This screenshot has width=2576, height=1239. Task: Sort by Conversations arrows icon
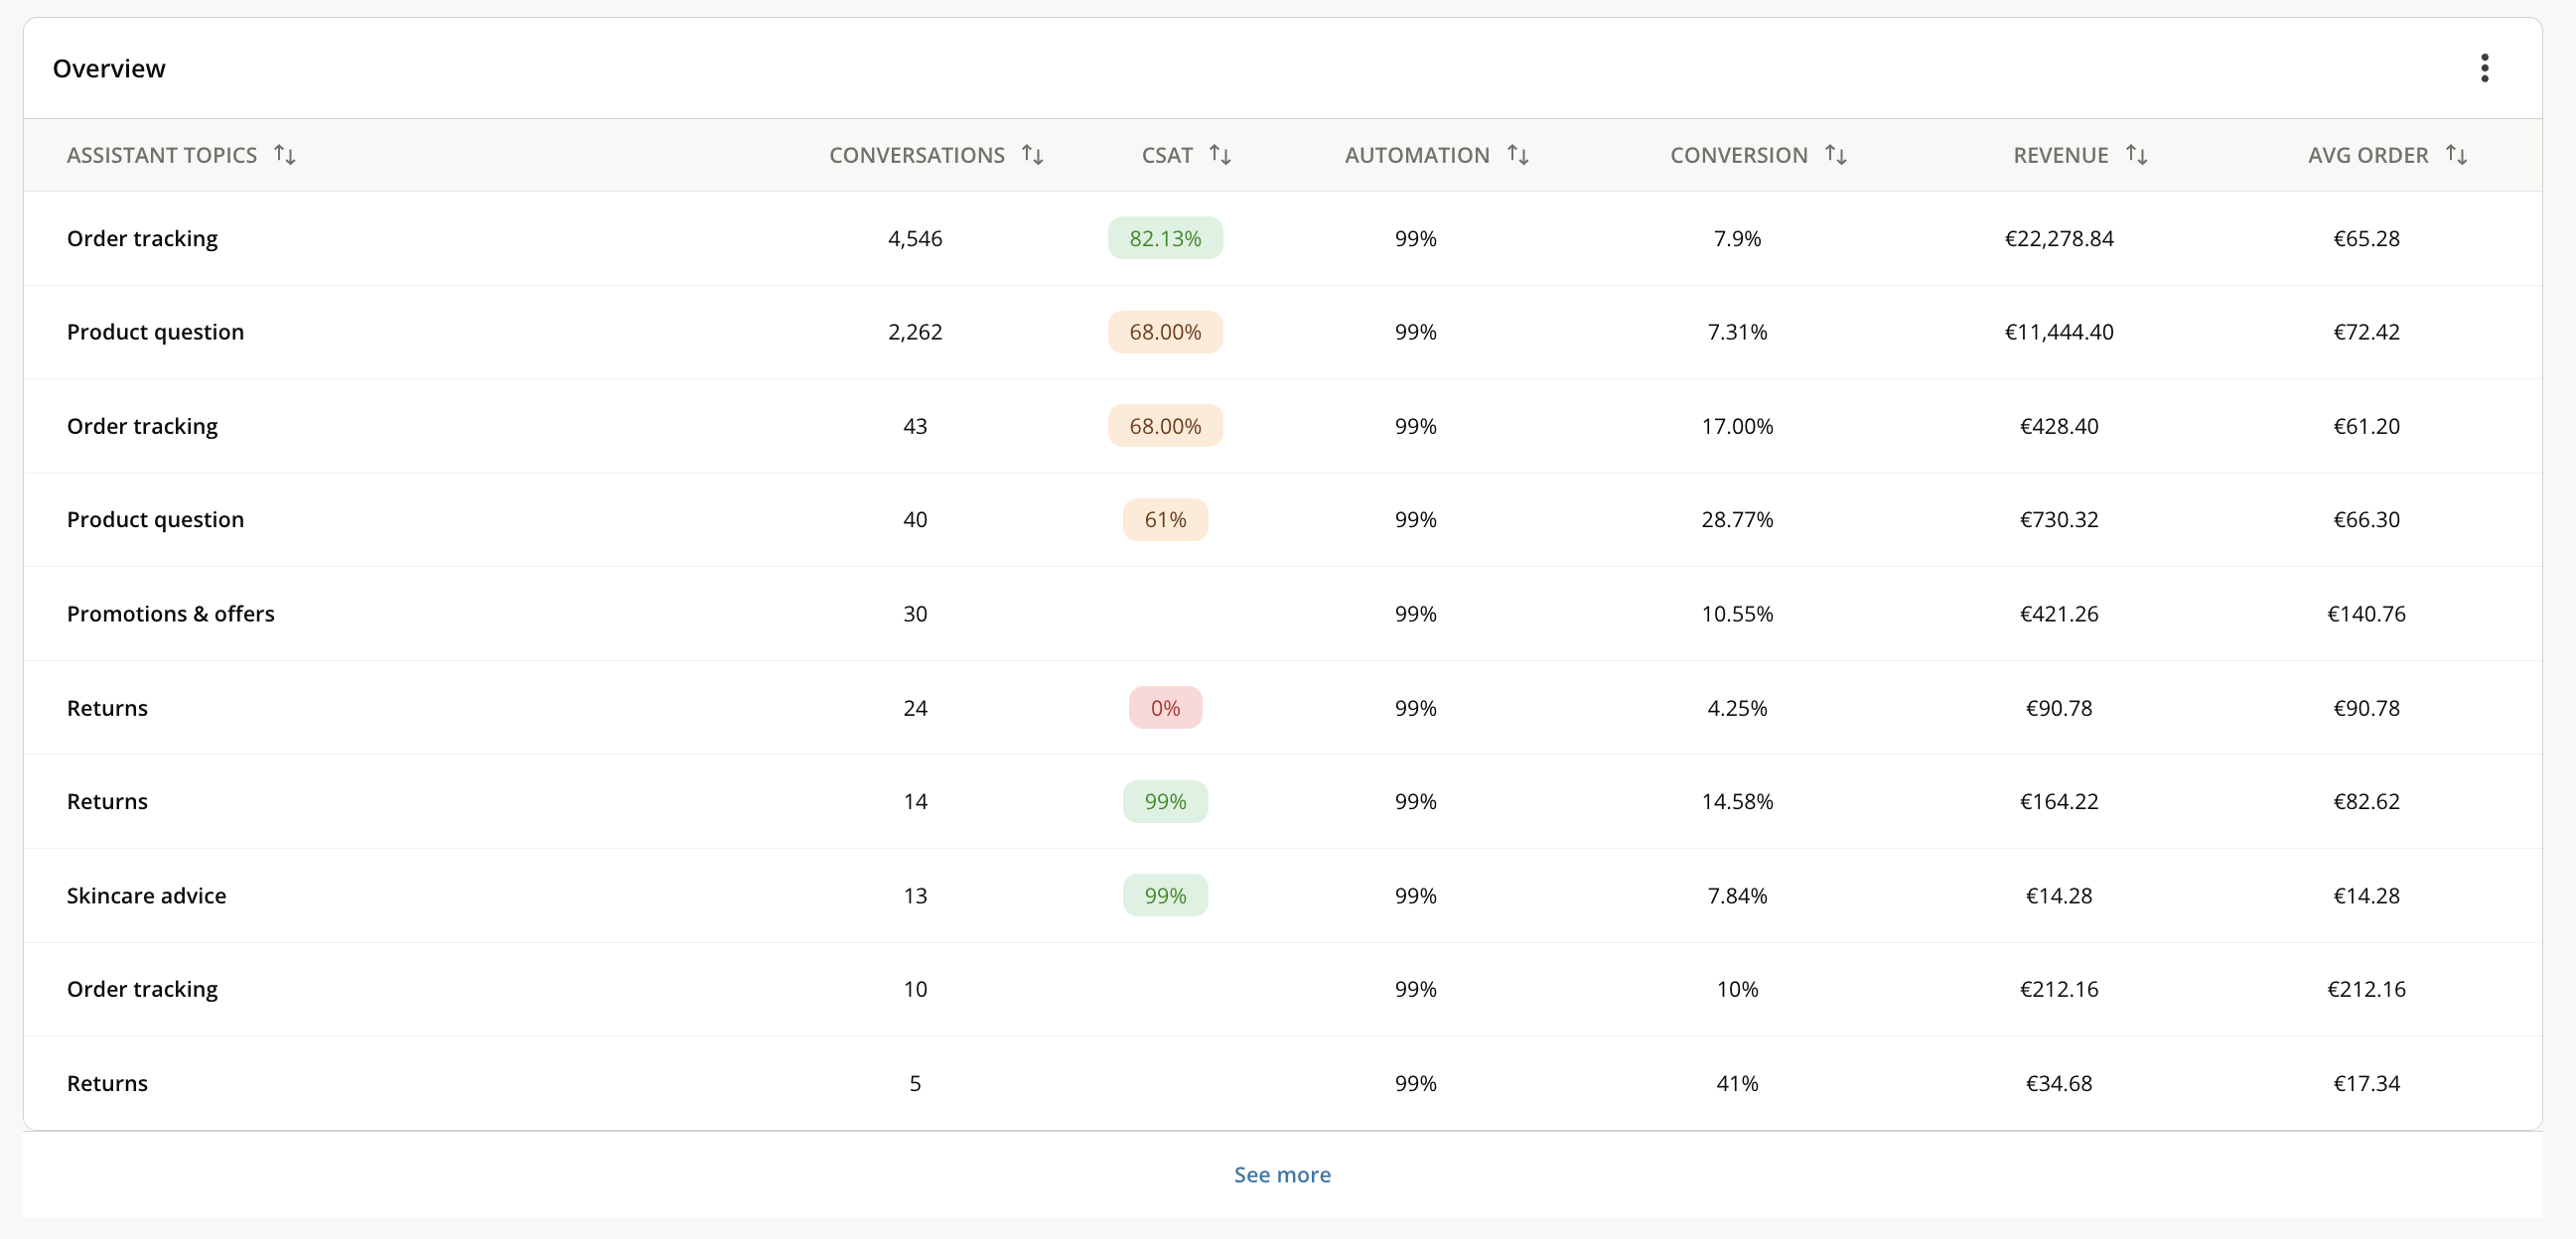1033,155
